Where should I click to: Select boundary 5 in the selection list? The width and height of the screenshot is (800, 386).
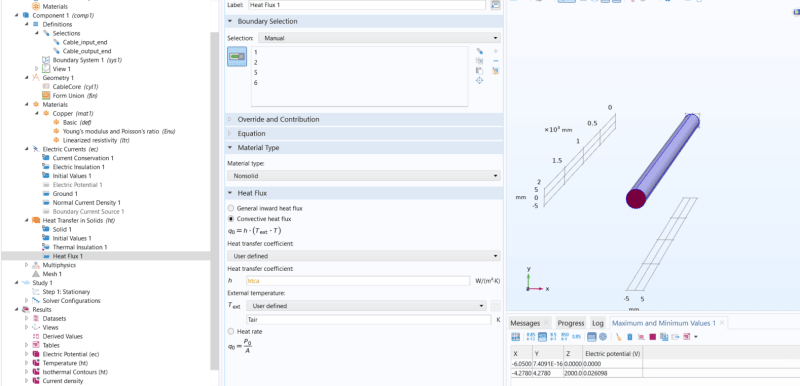255,72
